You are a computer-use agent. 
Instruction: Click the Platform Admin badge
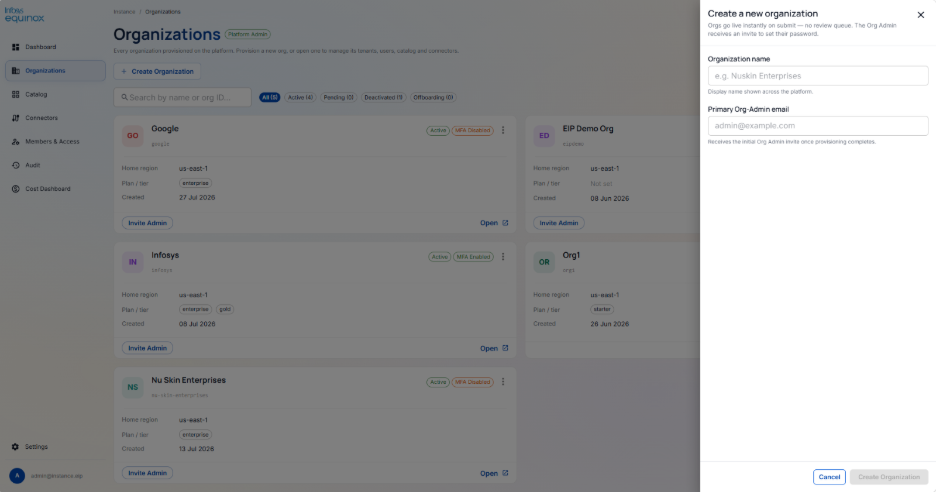[x=248, y=35]
